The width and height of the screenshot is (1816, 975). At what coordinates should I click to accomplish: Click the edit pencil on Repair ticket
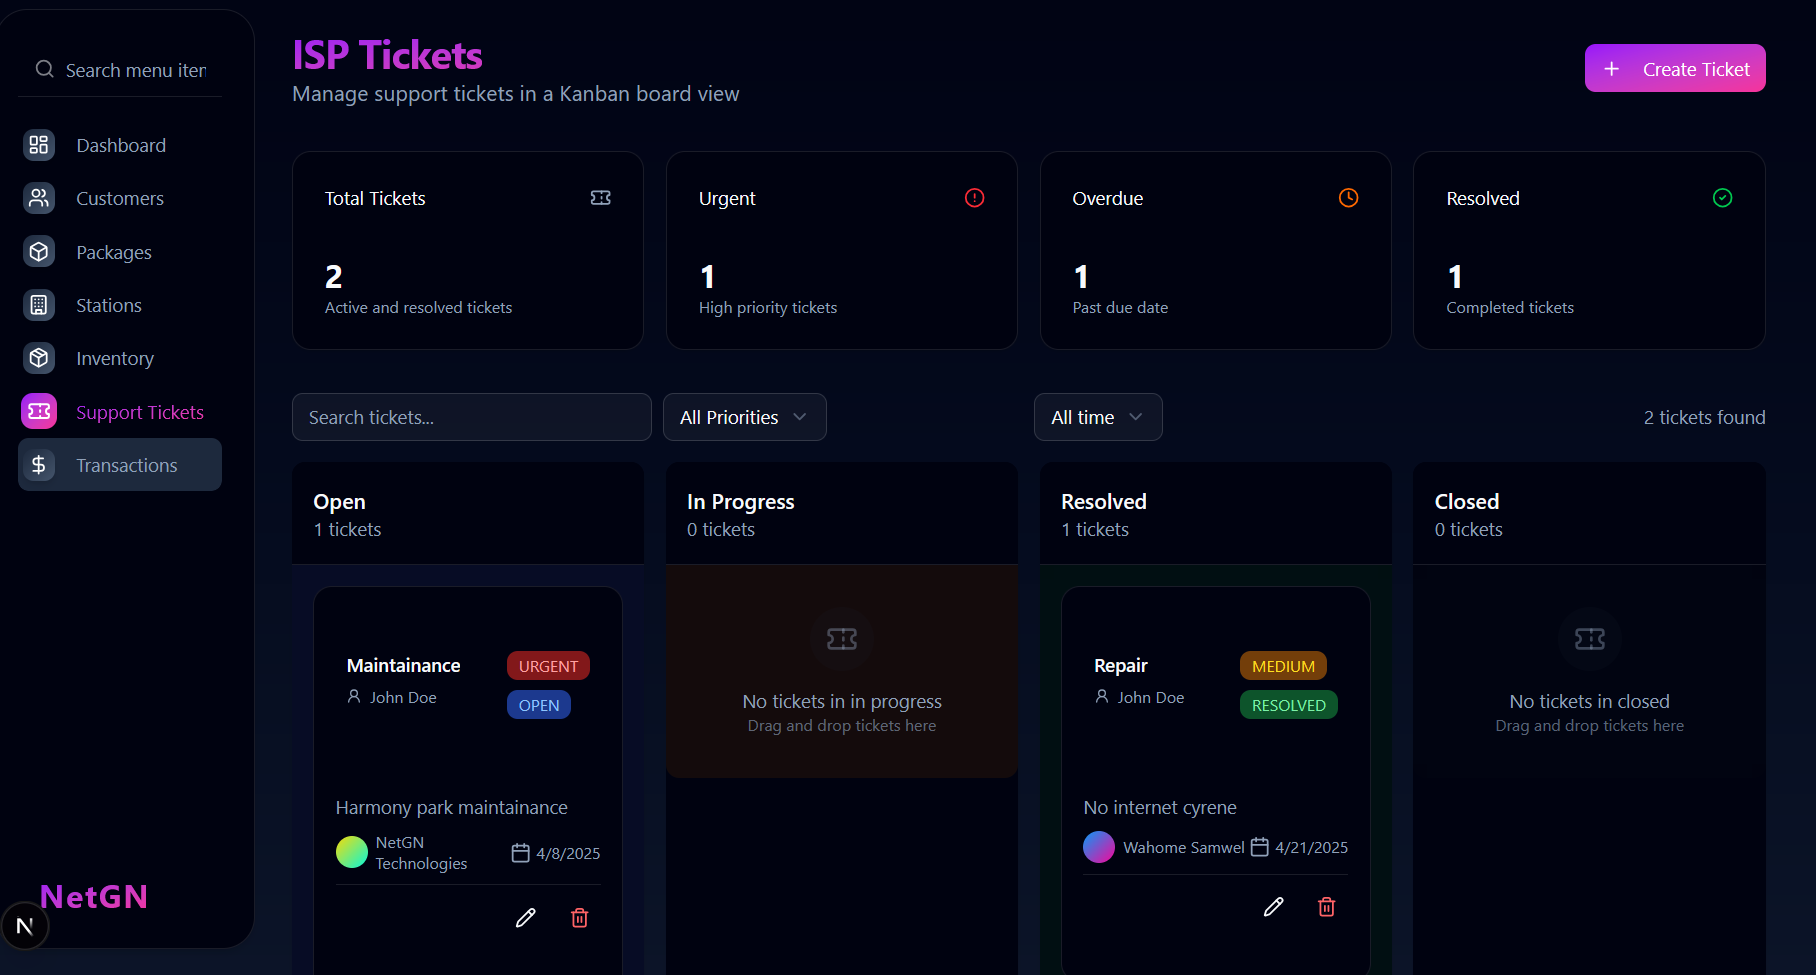click(x=1273, y=907)
